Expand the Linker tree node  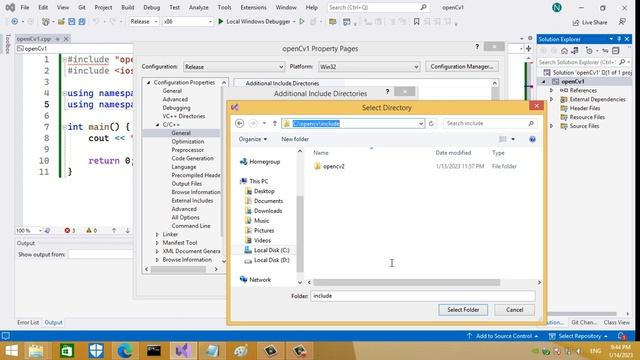tap(158, 234)
